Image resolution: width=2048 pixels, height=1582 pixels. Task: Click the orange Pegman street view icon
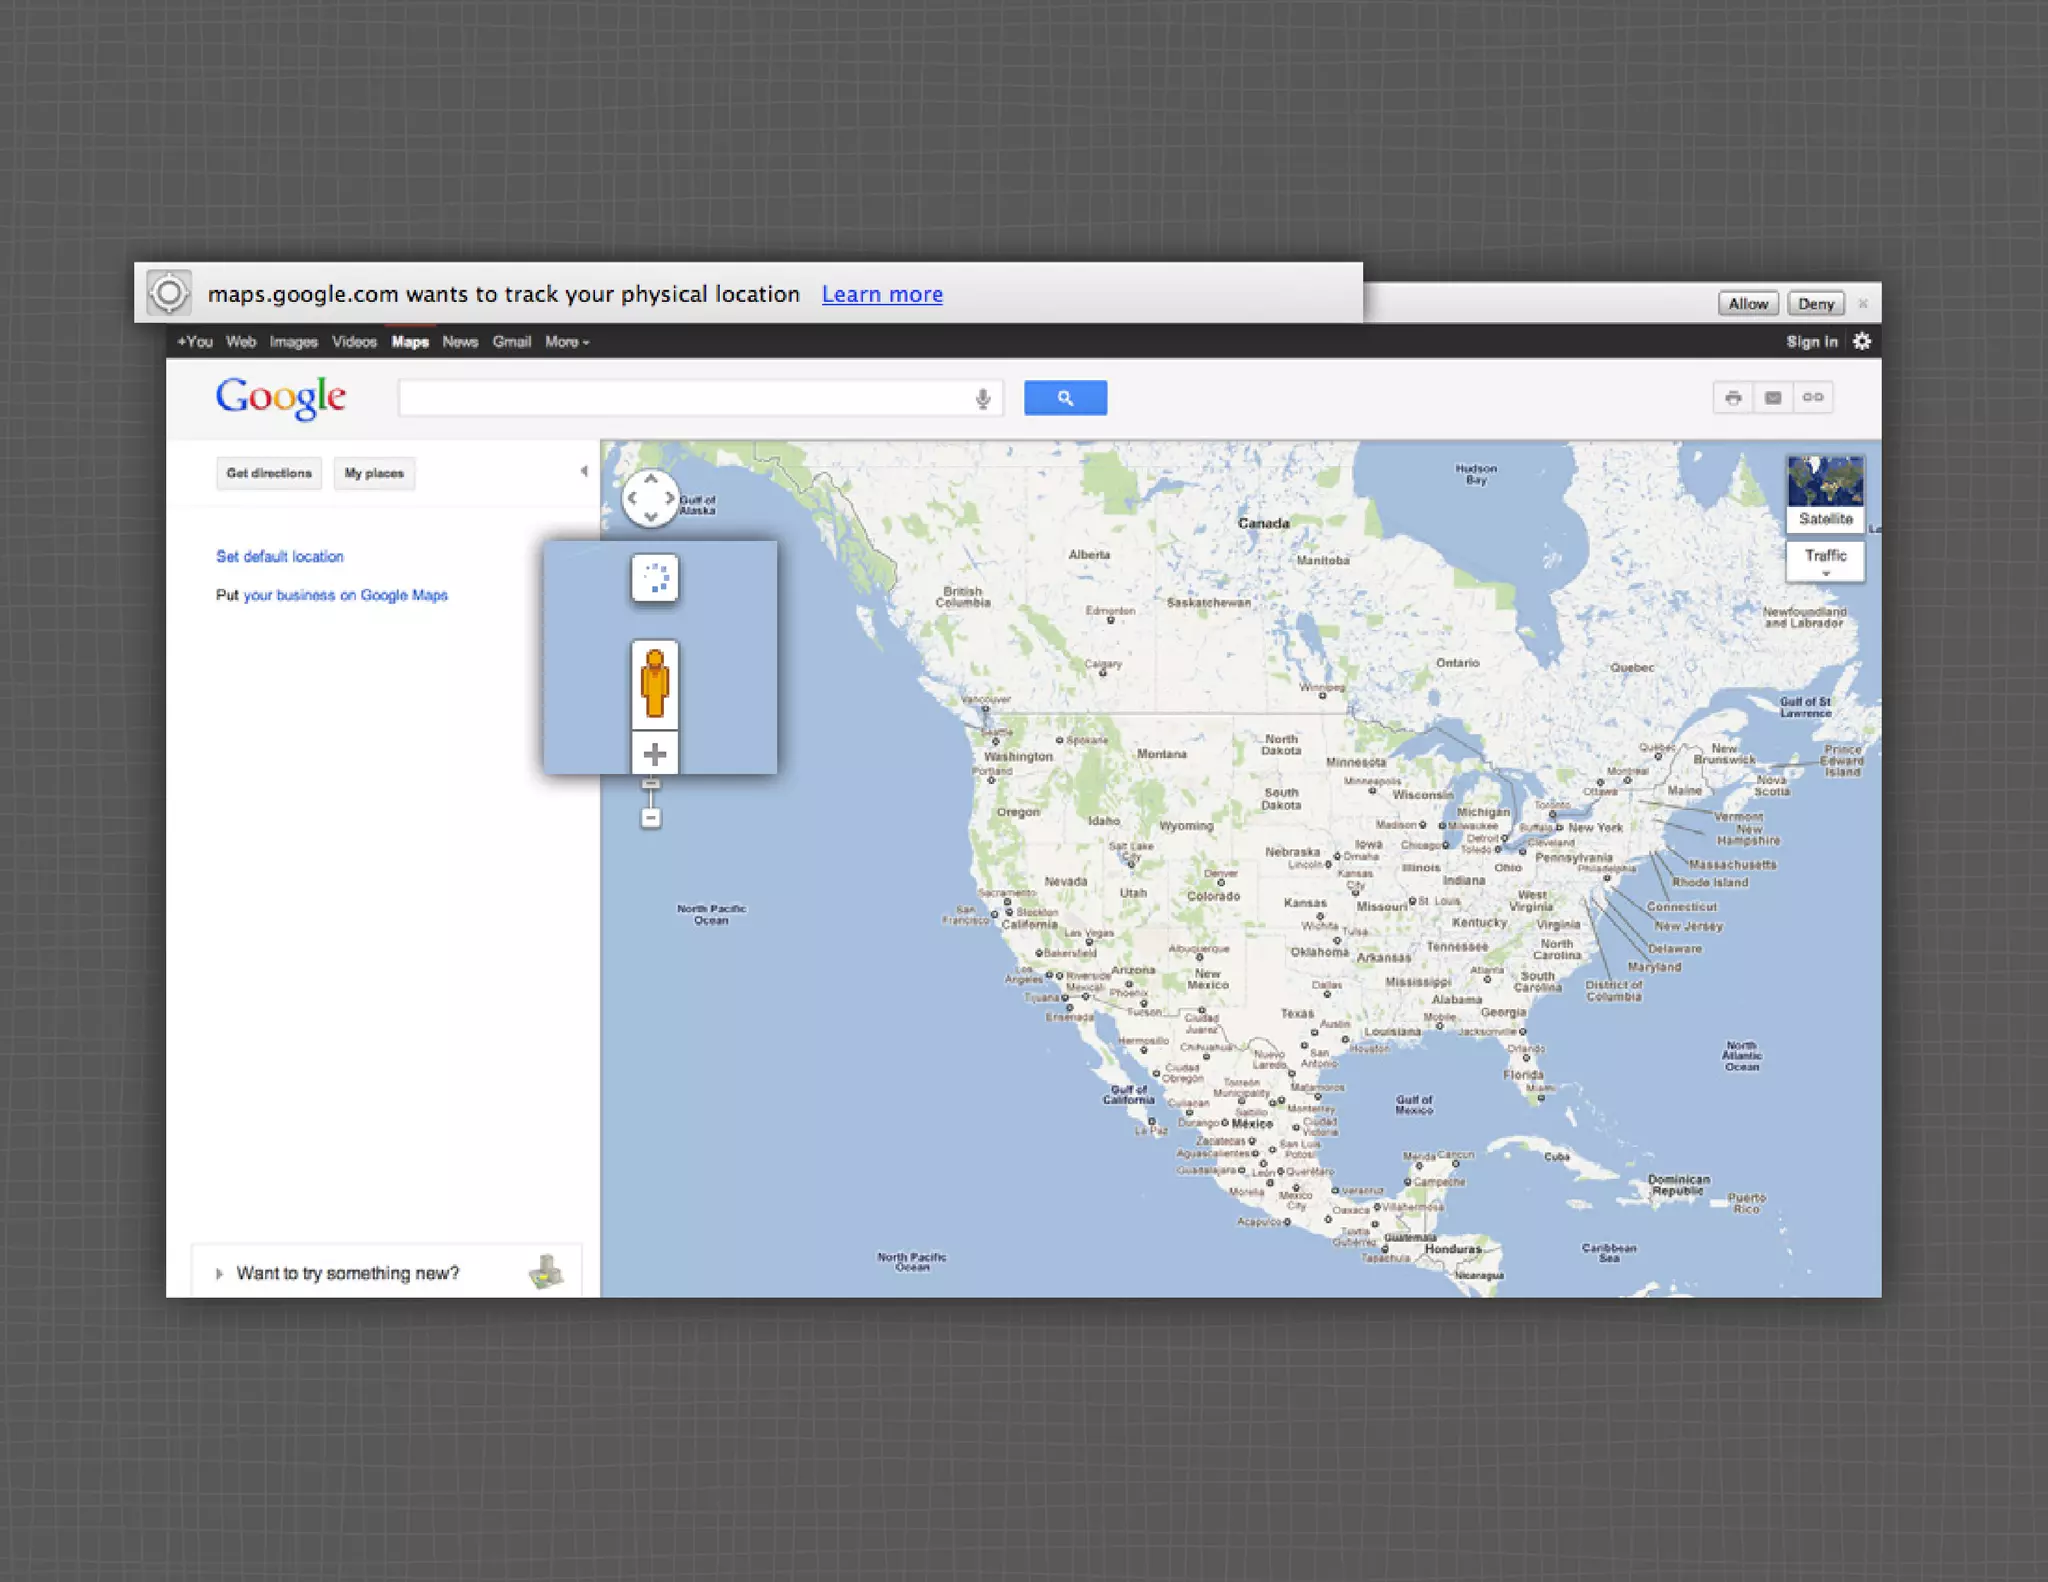(x=655, y=684)
